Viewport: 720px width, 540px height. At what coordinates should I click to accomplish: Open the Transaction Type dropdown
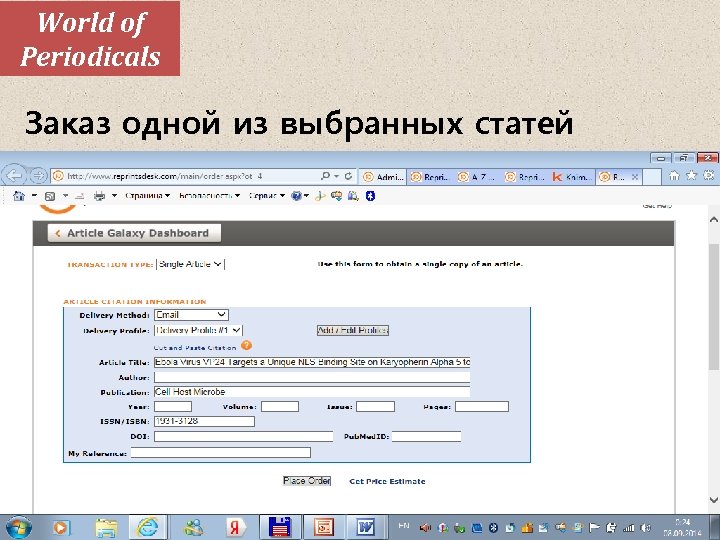191,264
